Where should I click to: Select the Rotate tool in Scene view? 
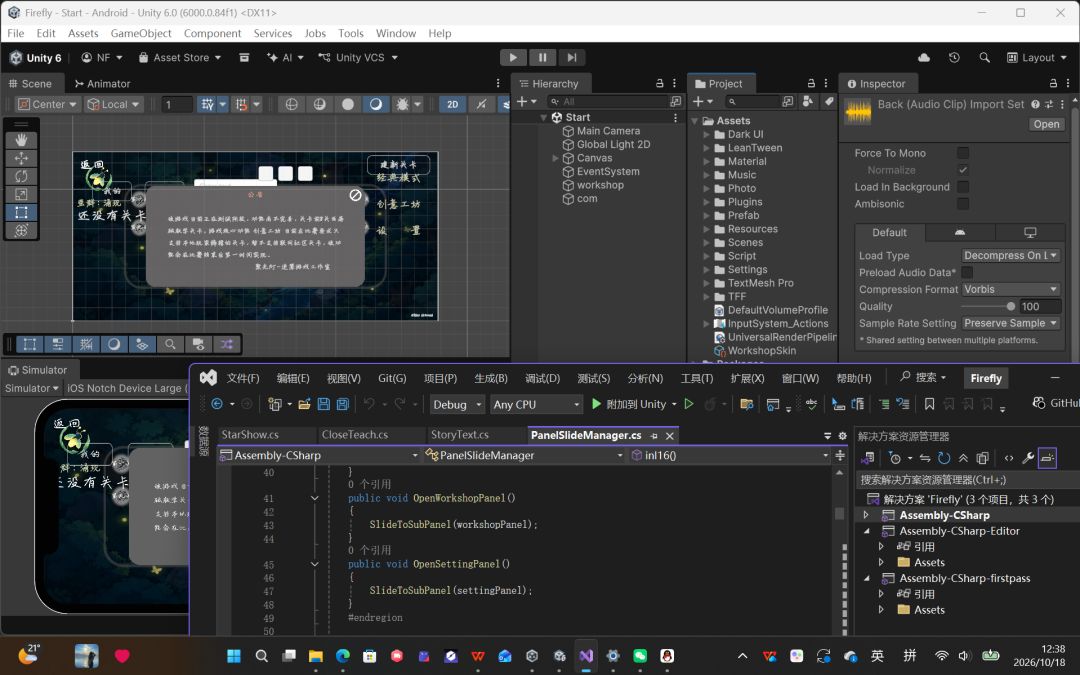(21, 176)
